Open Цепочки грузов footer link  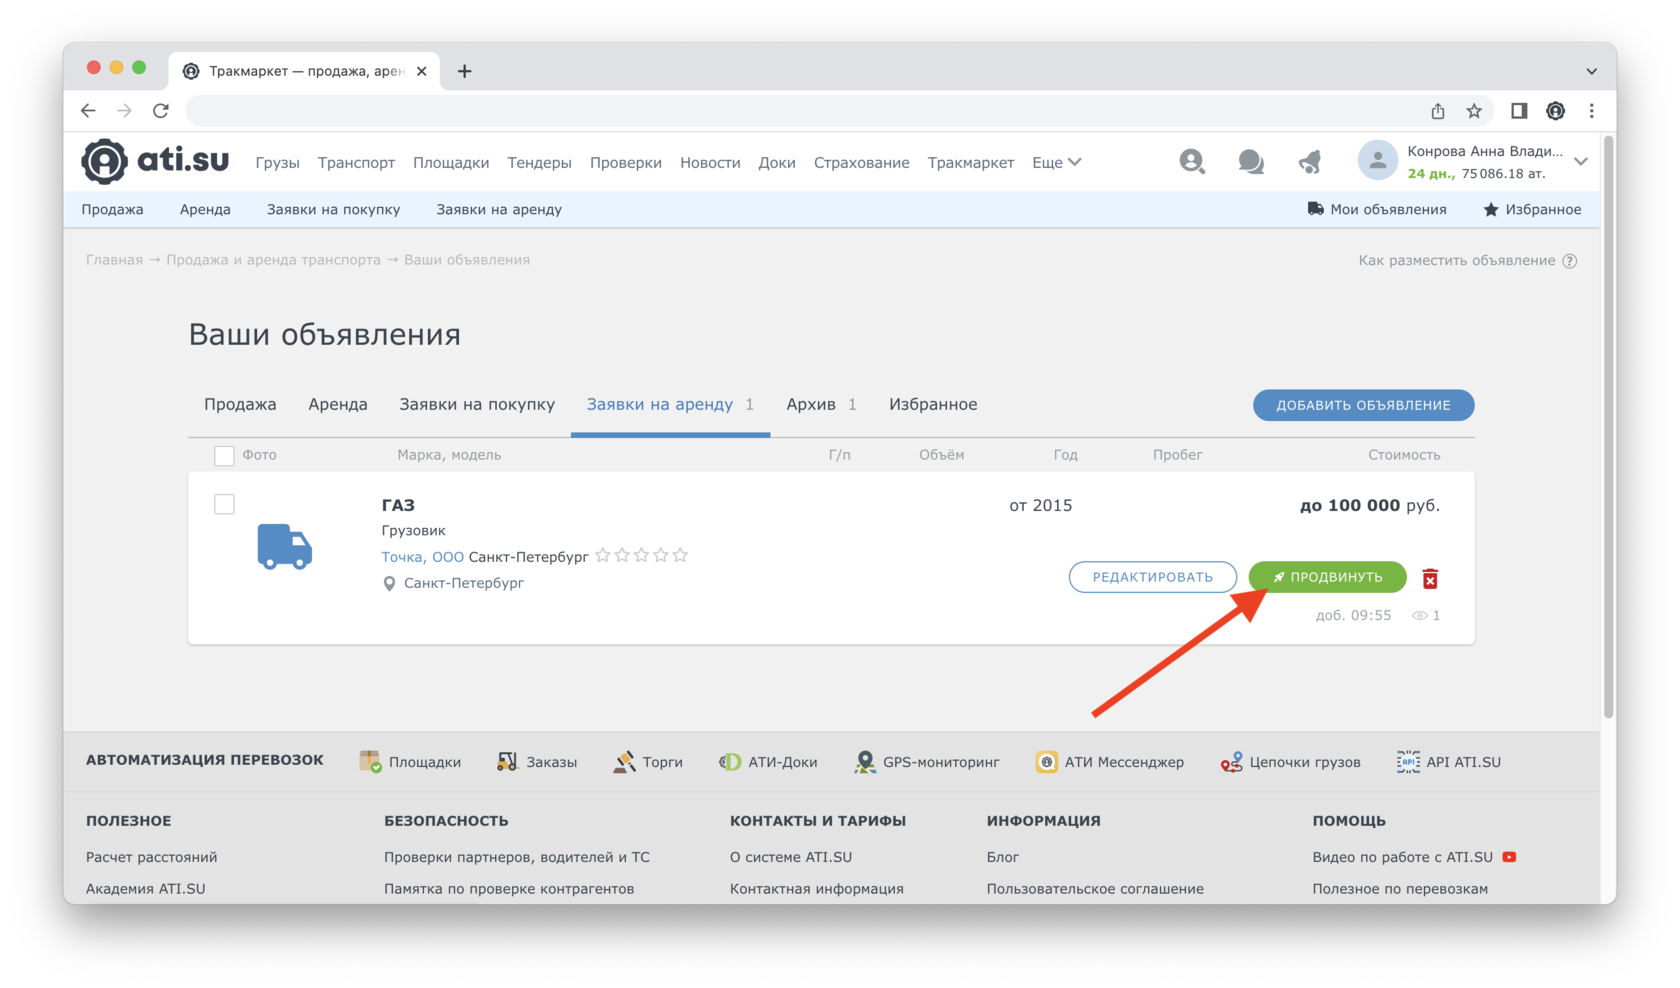[x=1291, y=762]
